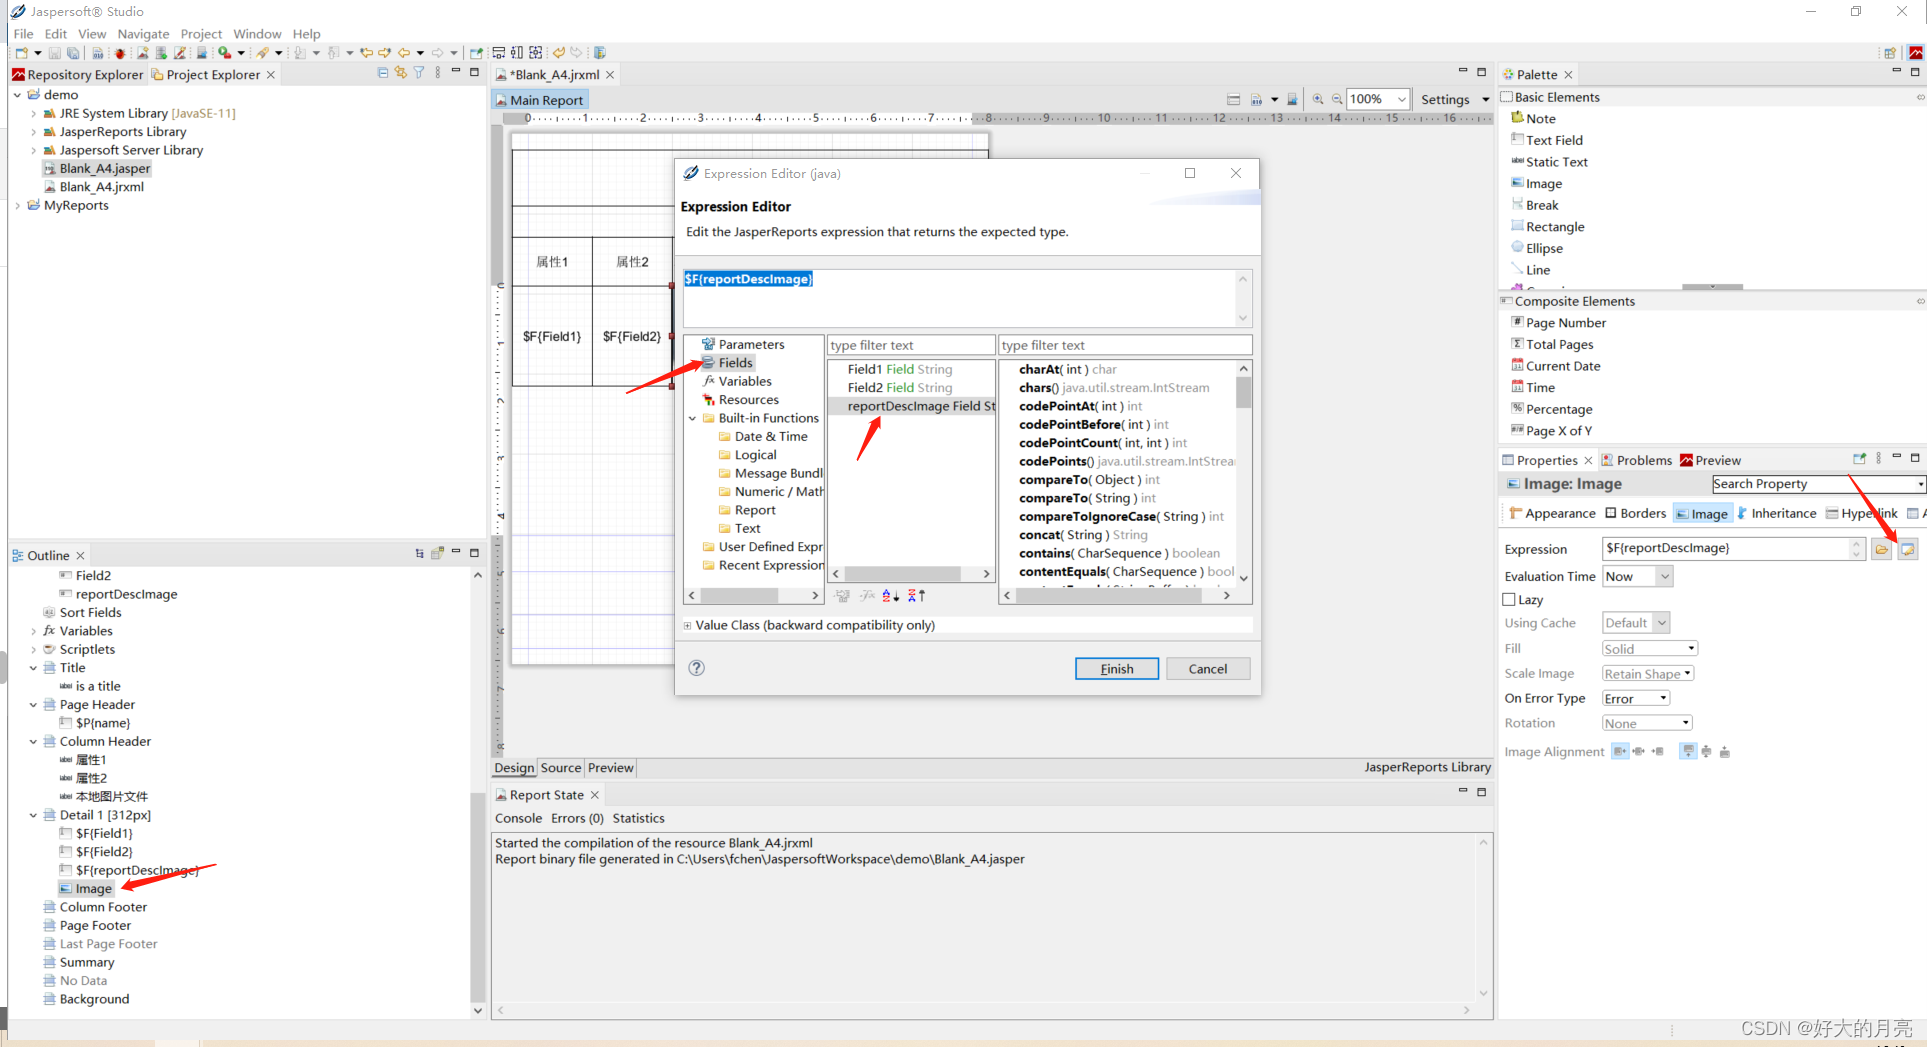Expand Value Class backward compatibility section

(687, 625)
